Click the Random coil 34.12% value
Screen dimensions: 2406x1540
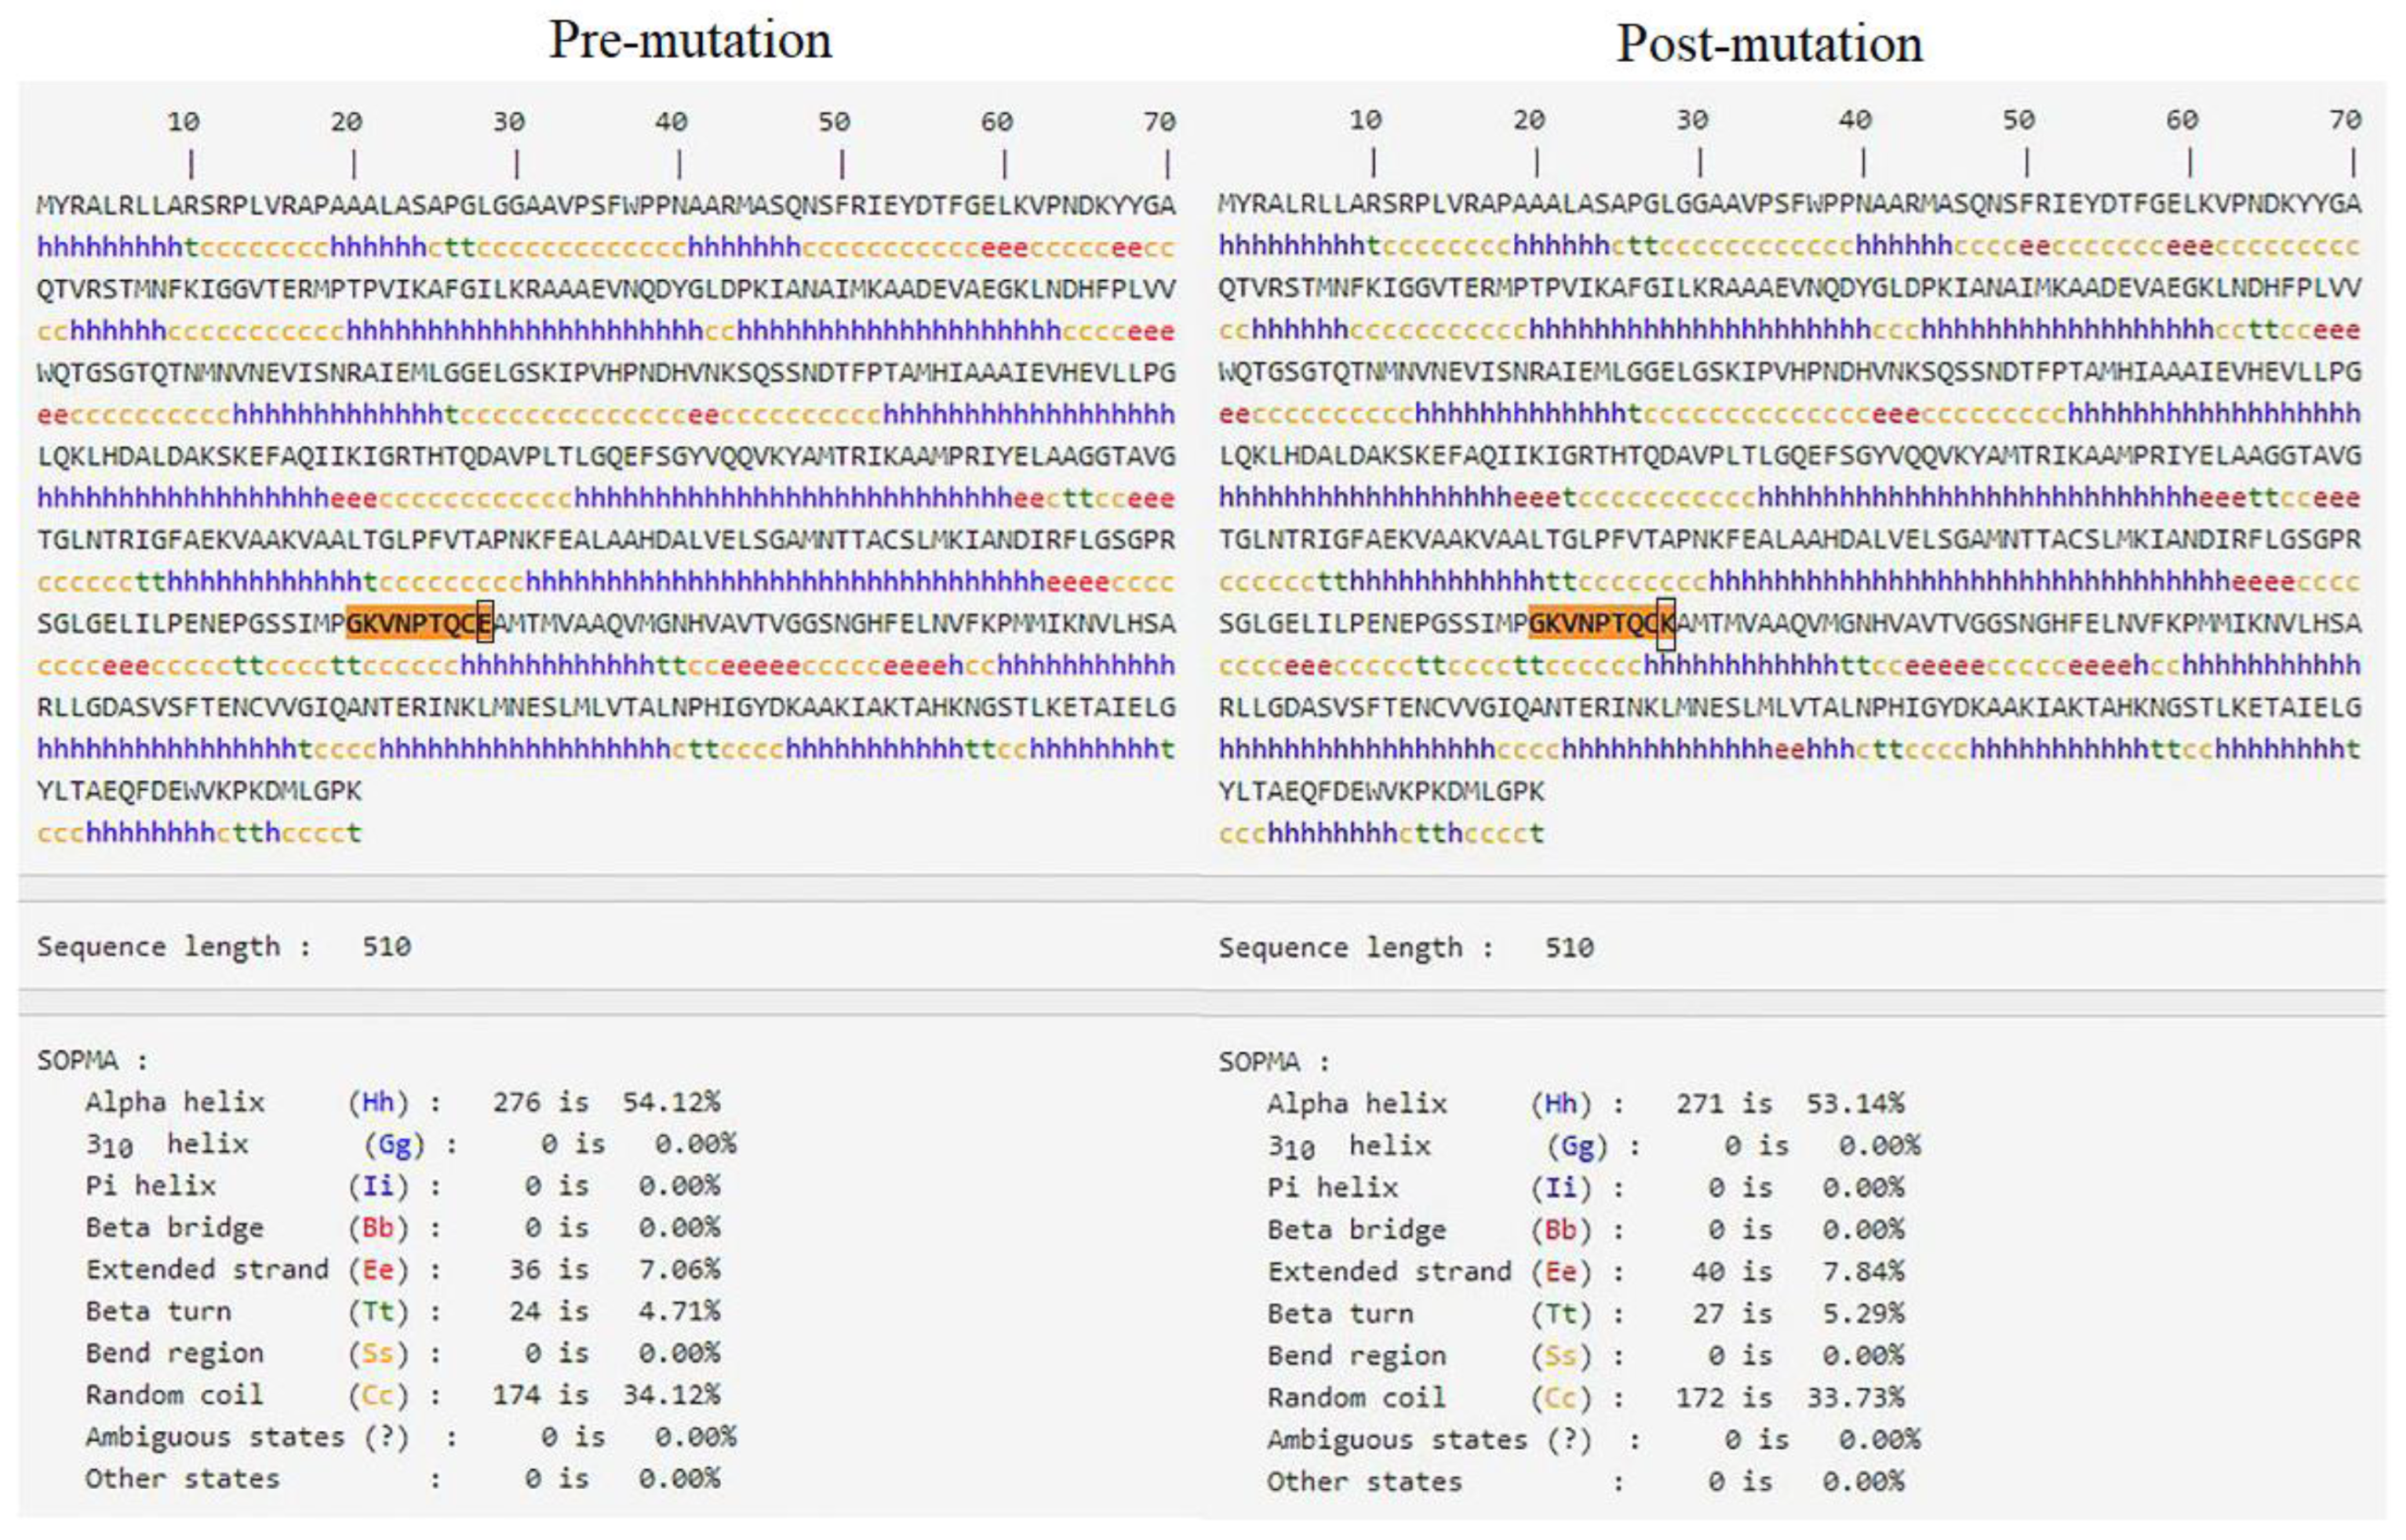pos(671,1394)
